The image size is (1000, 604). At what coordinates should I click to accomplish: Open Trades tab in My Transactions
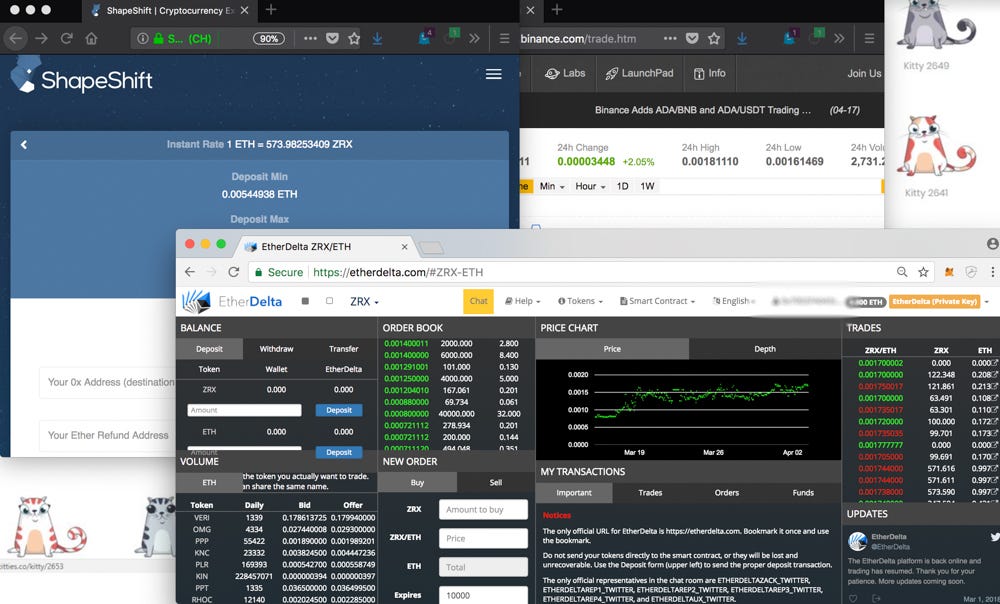click(x=650, y=492)
